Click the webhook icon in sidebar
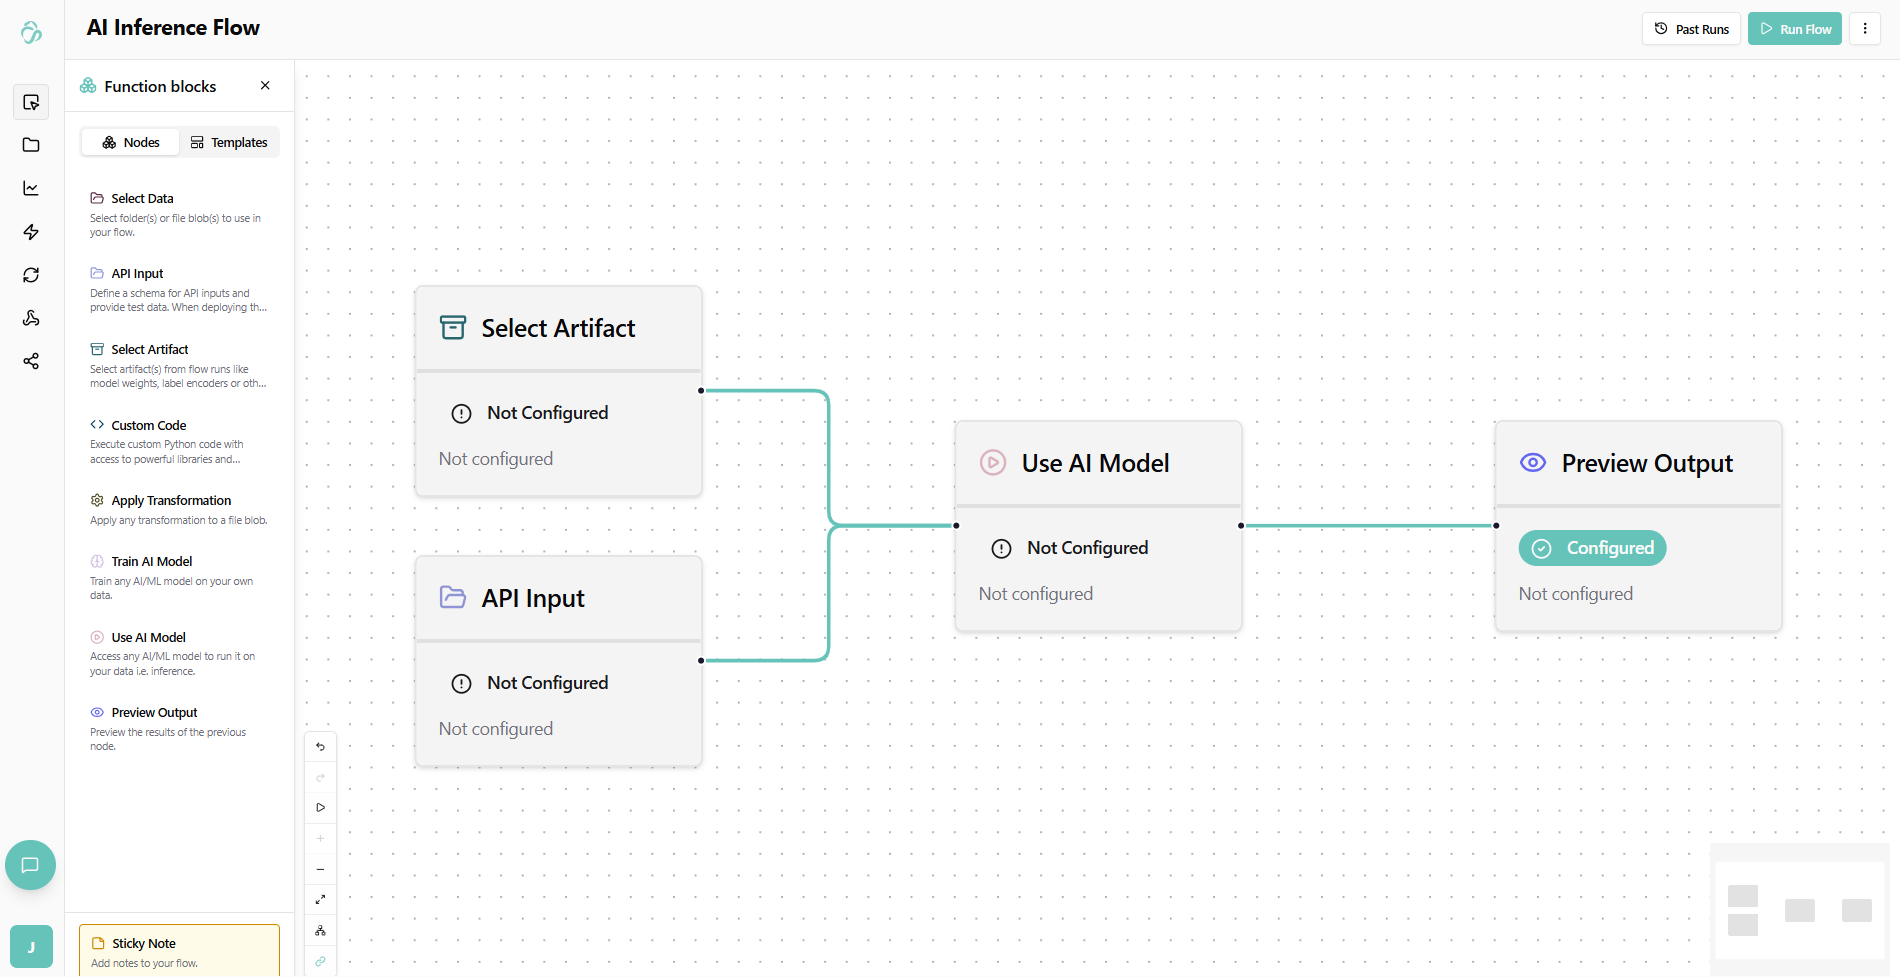This screenshot has height=977, width=1900. [x=31, y=318]
